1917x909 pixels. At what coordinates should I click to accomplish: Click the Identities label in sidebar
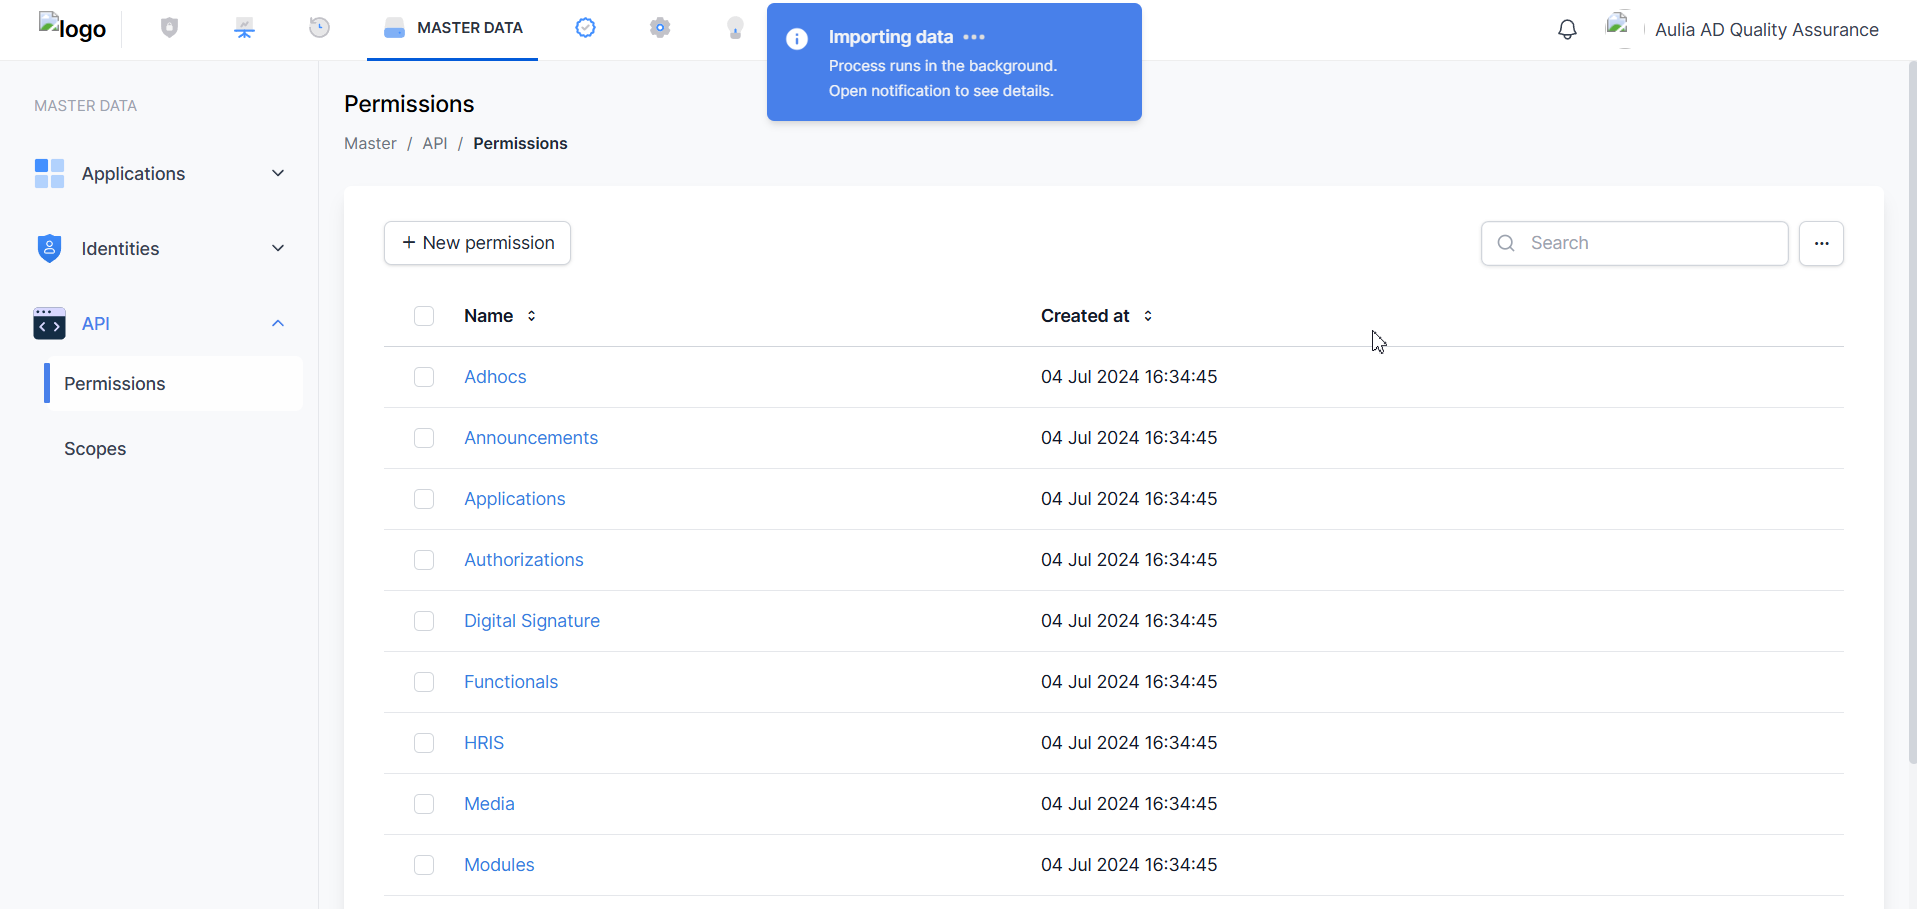coord(120,249)
